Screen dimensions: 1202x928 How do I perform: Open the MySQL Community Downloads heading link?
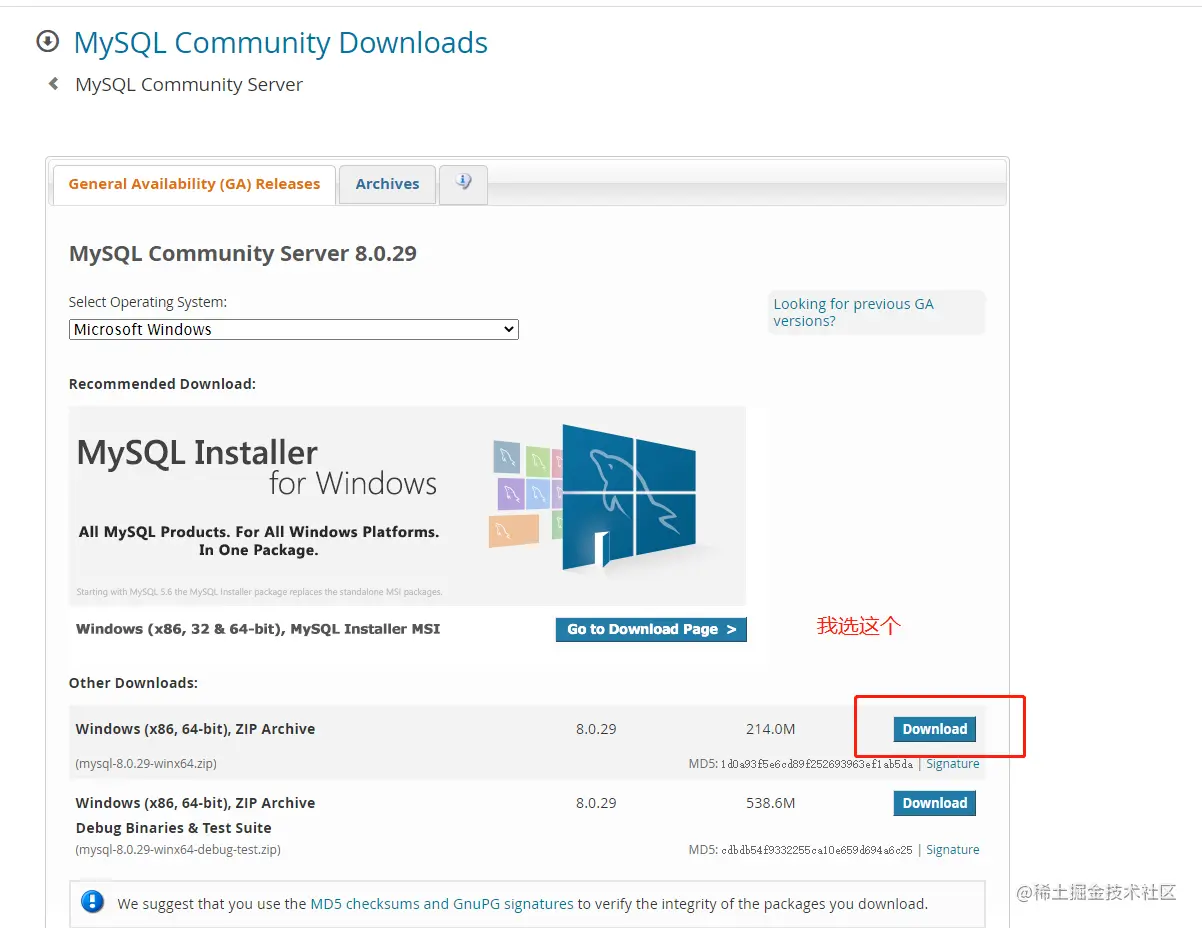click(281, 43)
